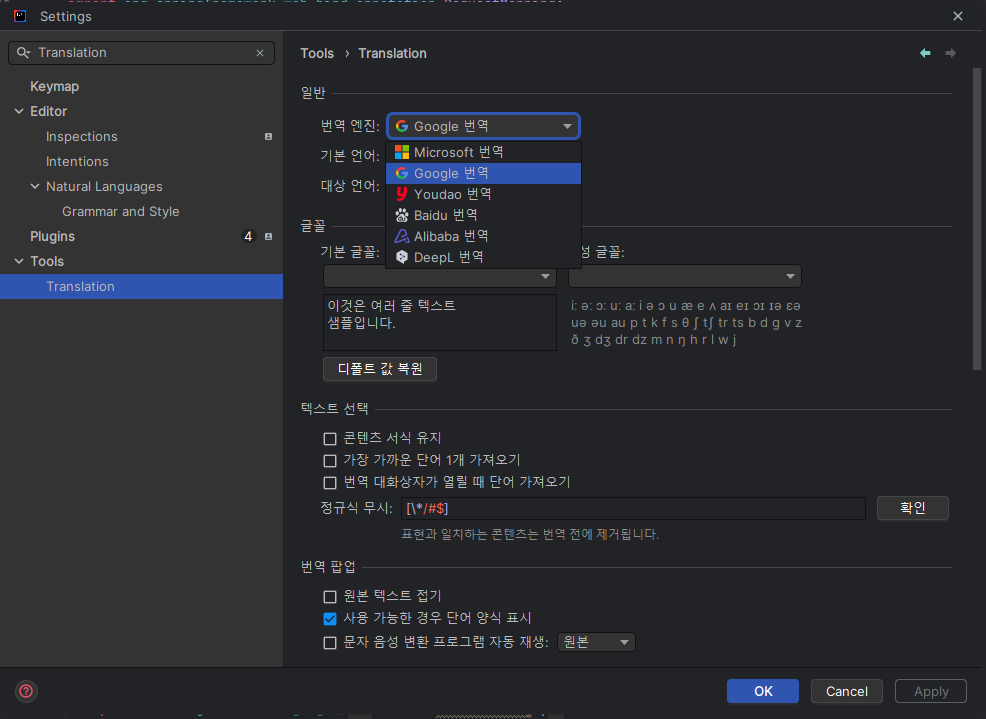Open the 원본 auto-play dropdown
Screen dimensions: 986x719
coord(596,642)
